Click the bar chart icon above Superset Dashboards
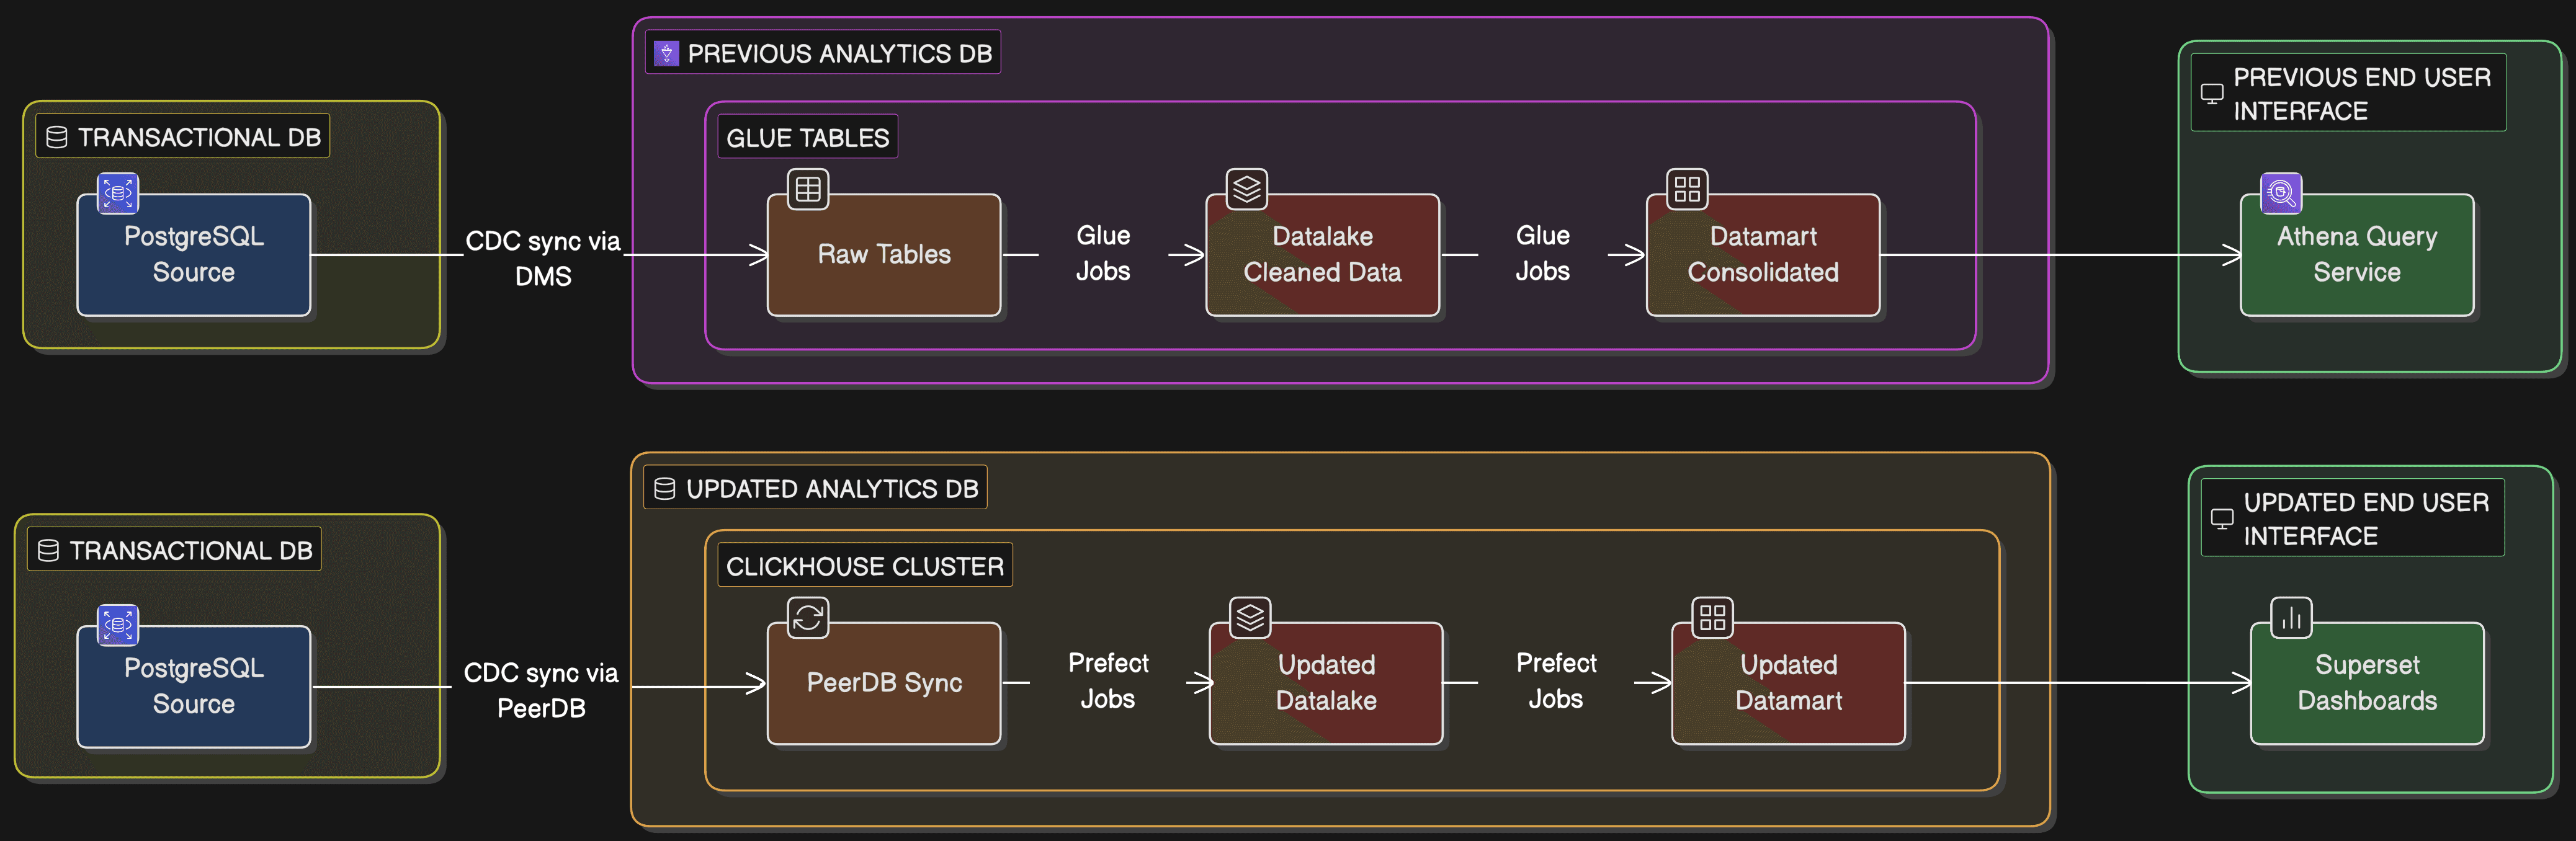2576x841 pixels. coord(2291,618)
